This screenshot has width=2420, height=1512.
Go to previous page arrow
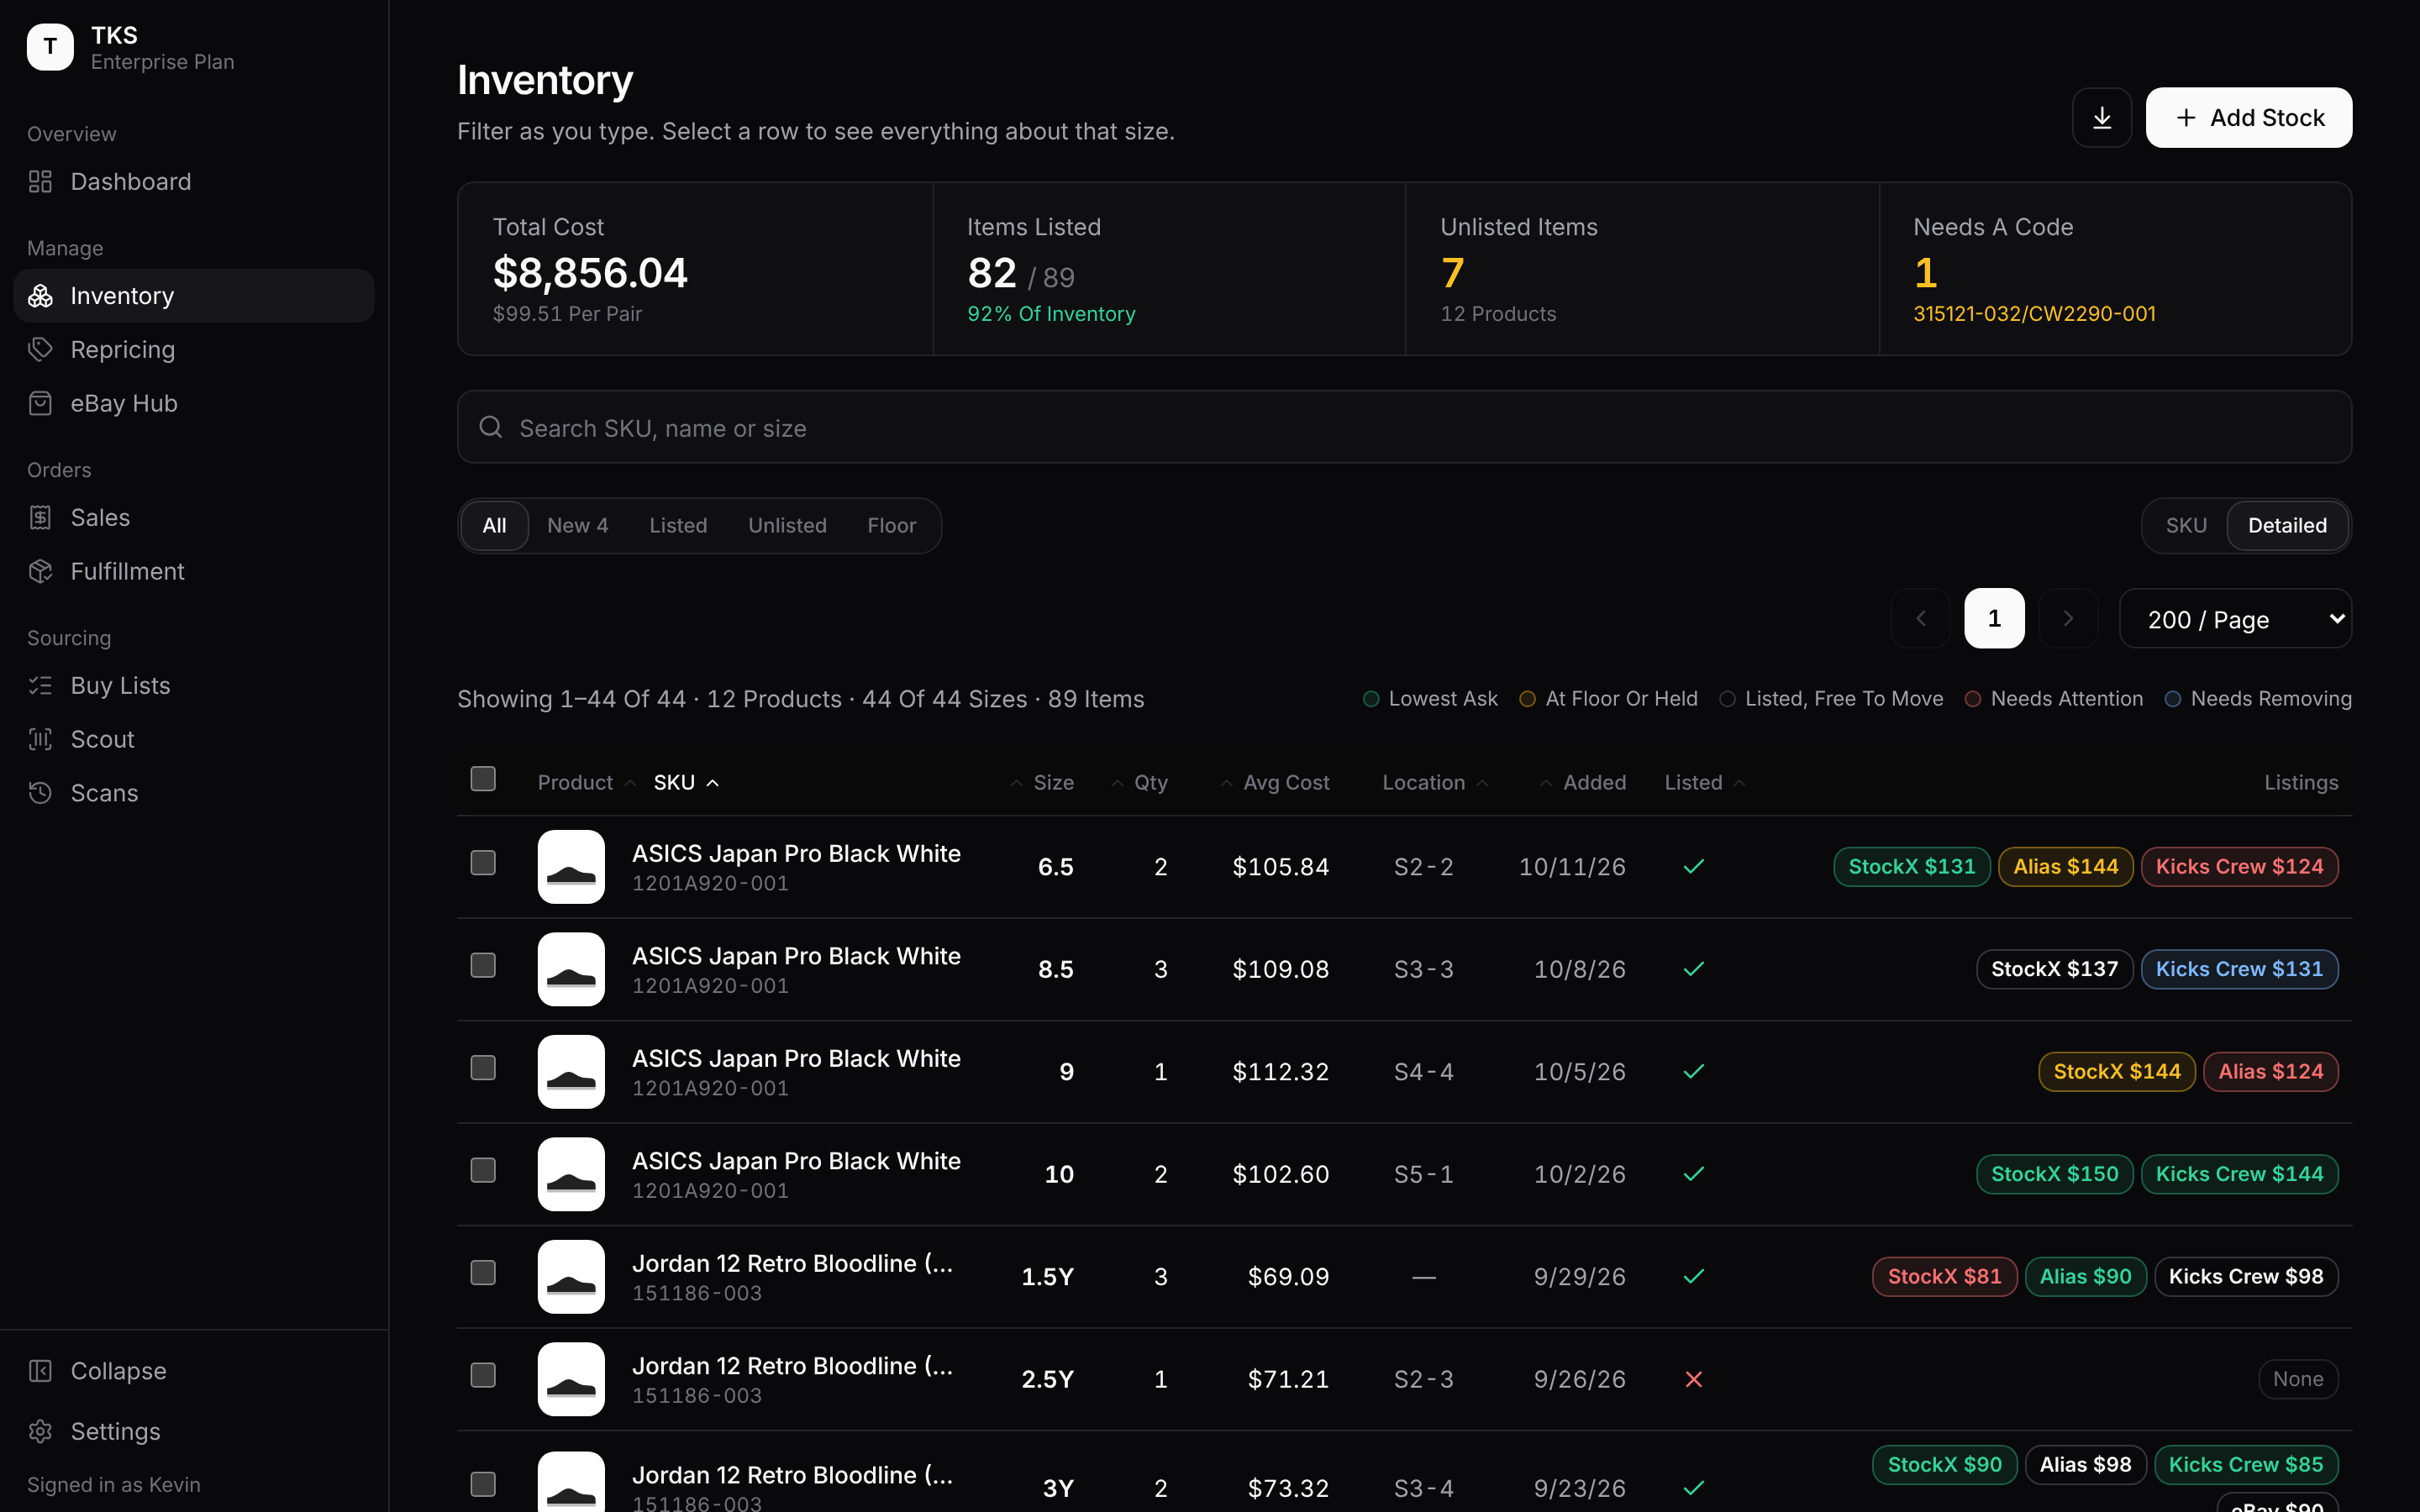tap(1920, 619)
